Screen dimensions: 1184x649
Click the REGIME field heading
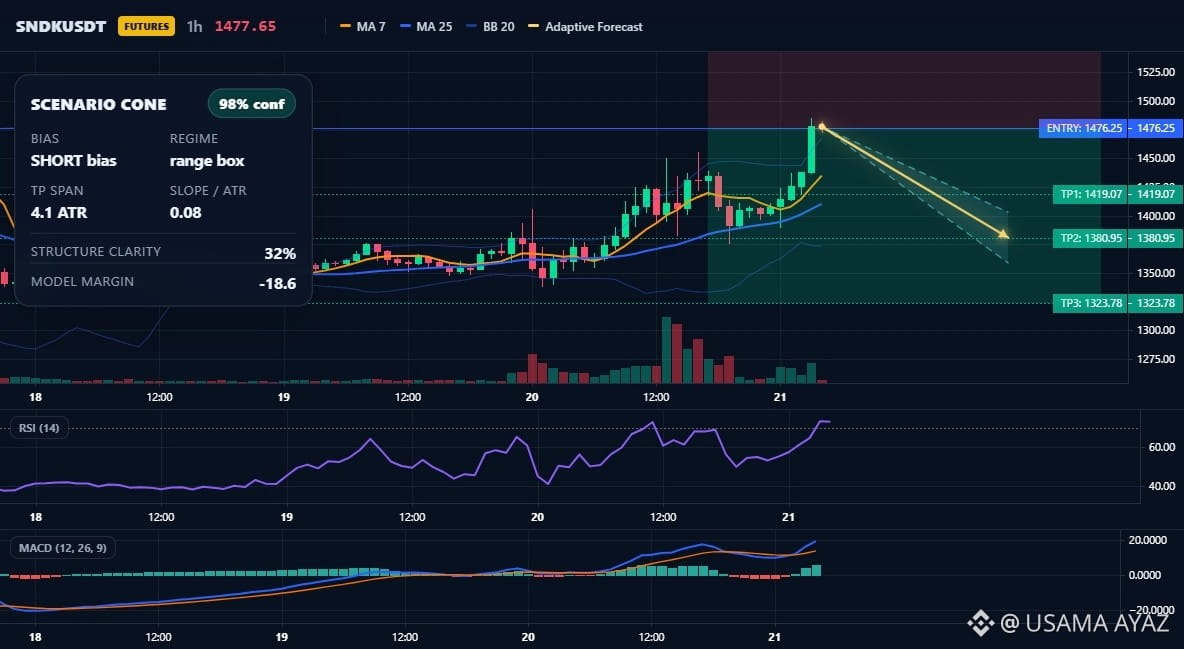pyautogui.click(x=194, y=138)
